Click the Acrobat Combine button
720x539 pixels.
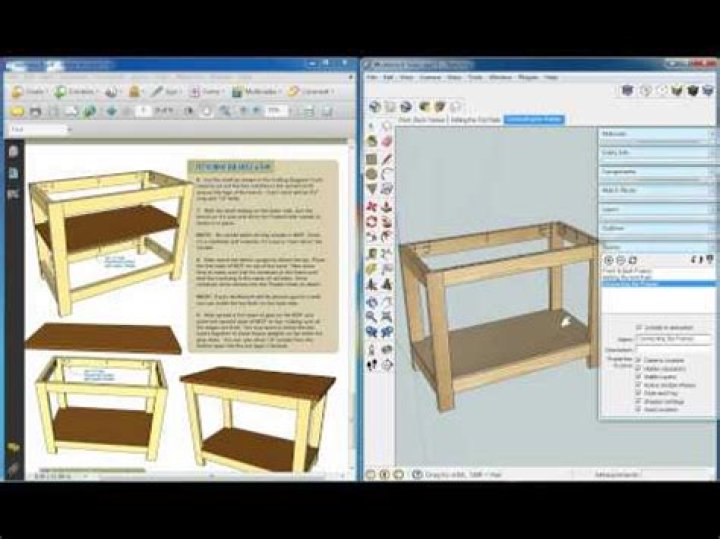coord(75,91)
